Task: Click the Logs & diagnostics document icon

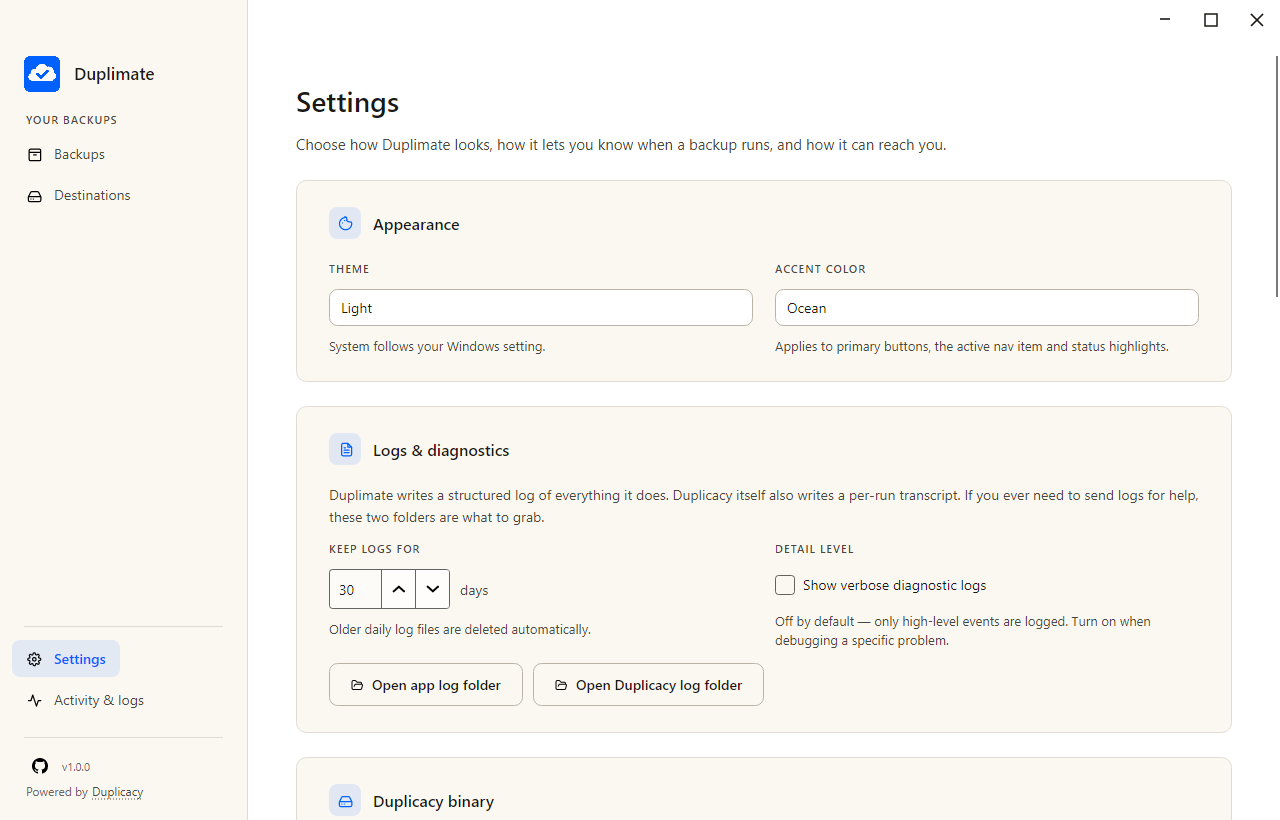Action: pos(345,450)
